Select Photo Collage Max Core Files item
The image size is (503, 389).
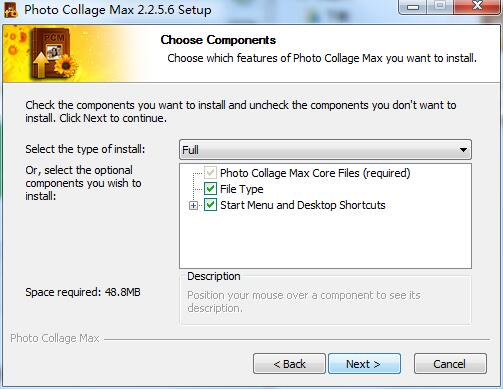pyautogui.click(x=315, y=173)
